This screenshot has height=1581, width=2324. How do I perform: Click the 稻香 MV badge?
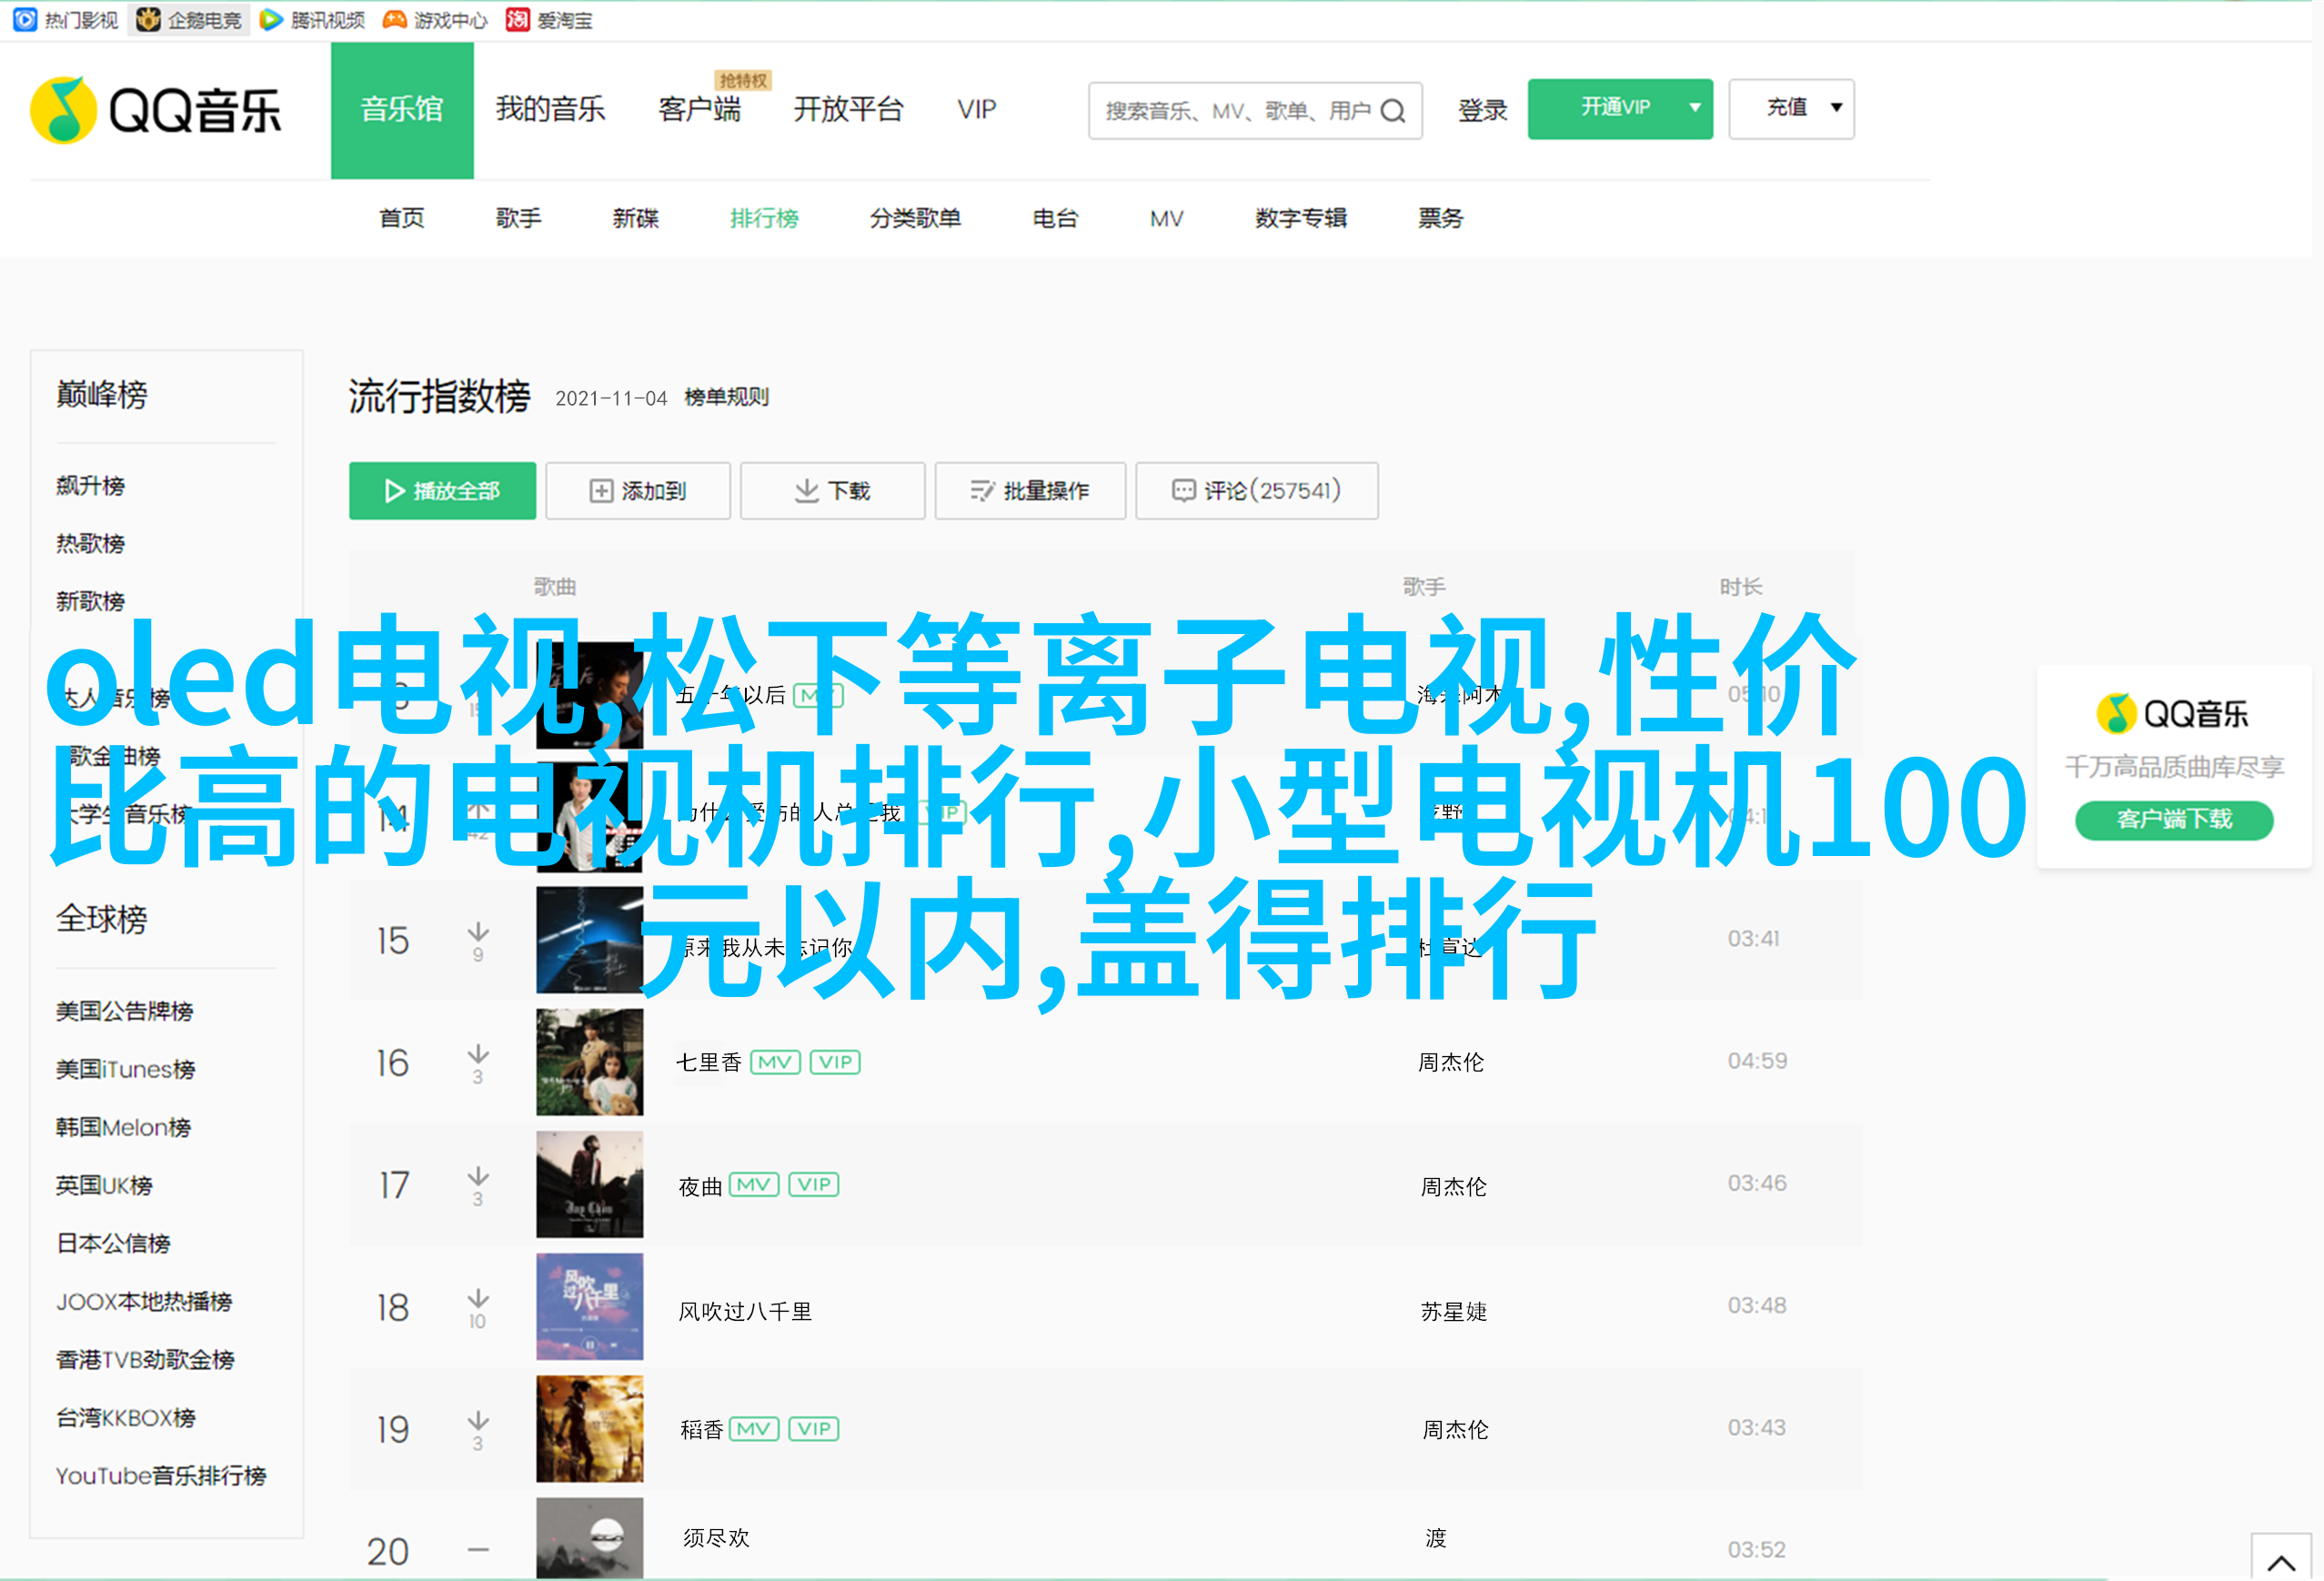click(x=754, y=1429)
